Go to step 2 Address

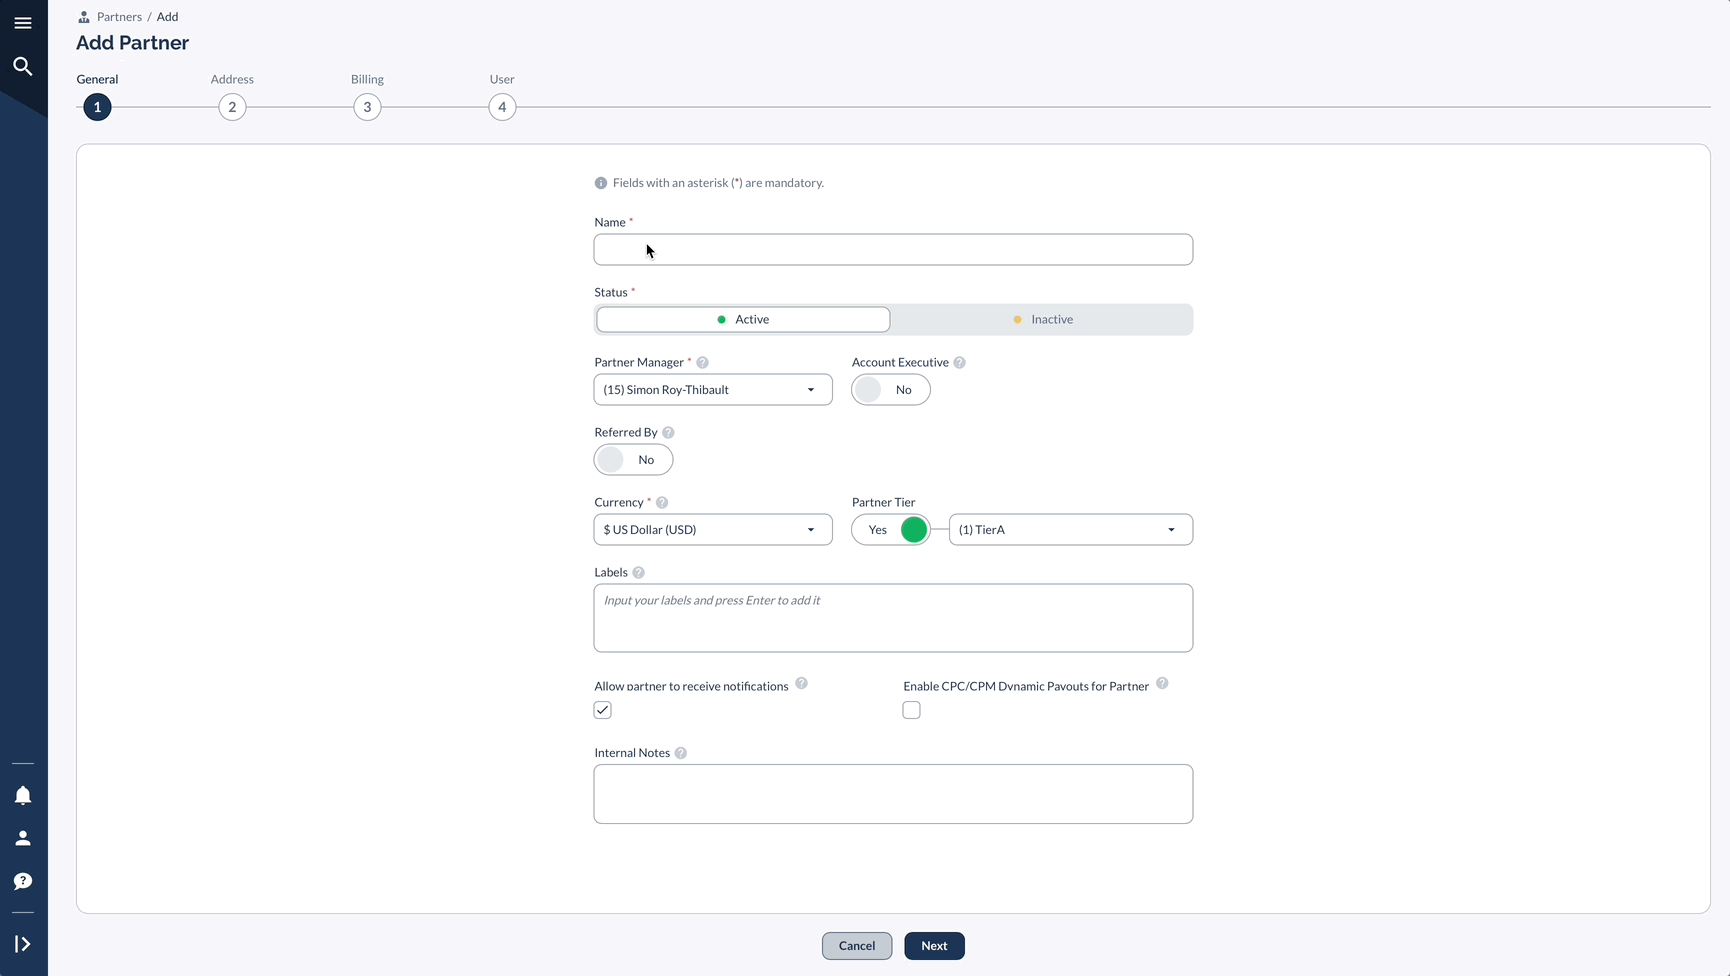pos(232,107)
